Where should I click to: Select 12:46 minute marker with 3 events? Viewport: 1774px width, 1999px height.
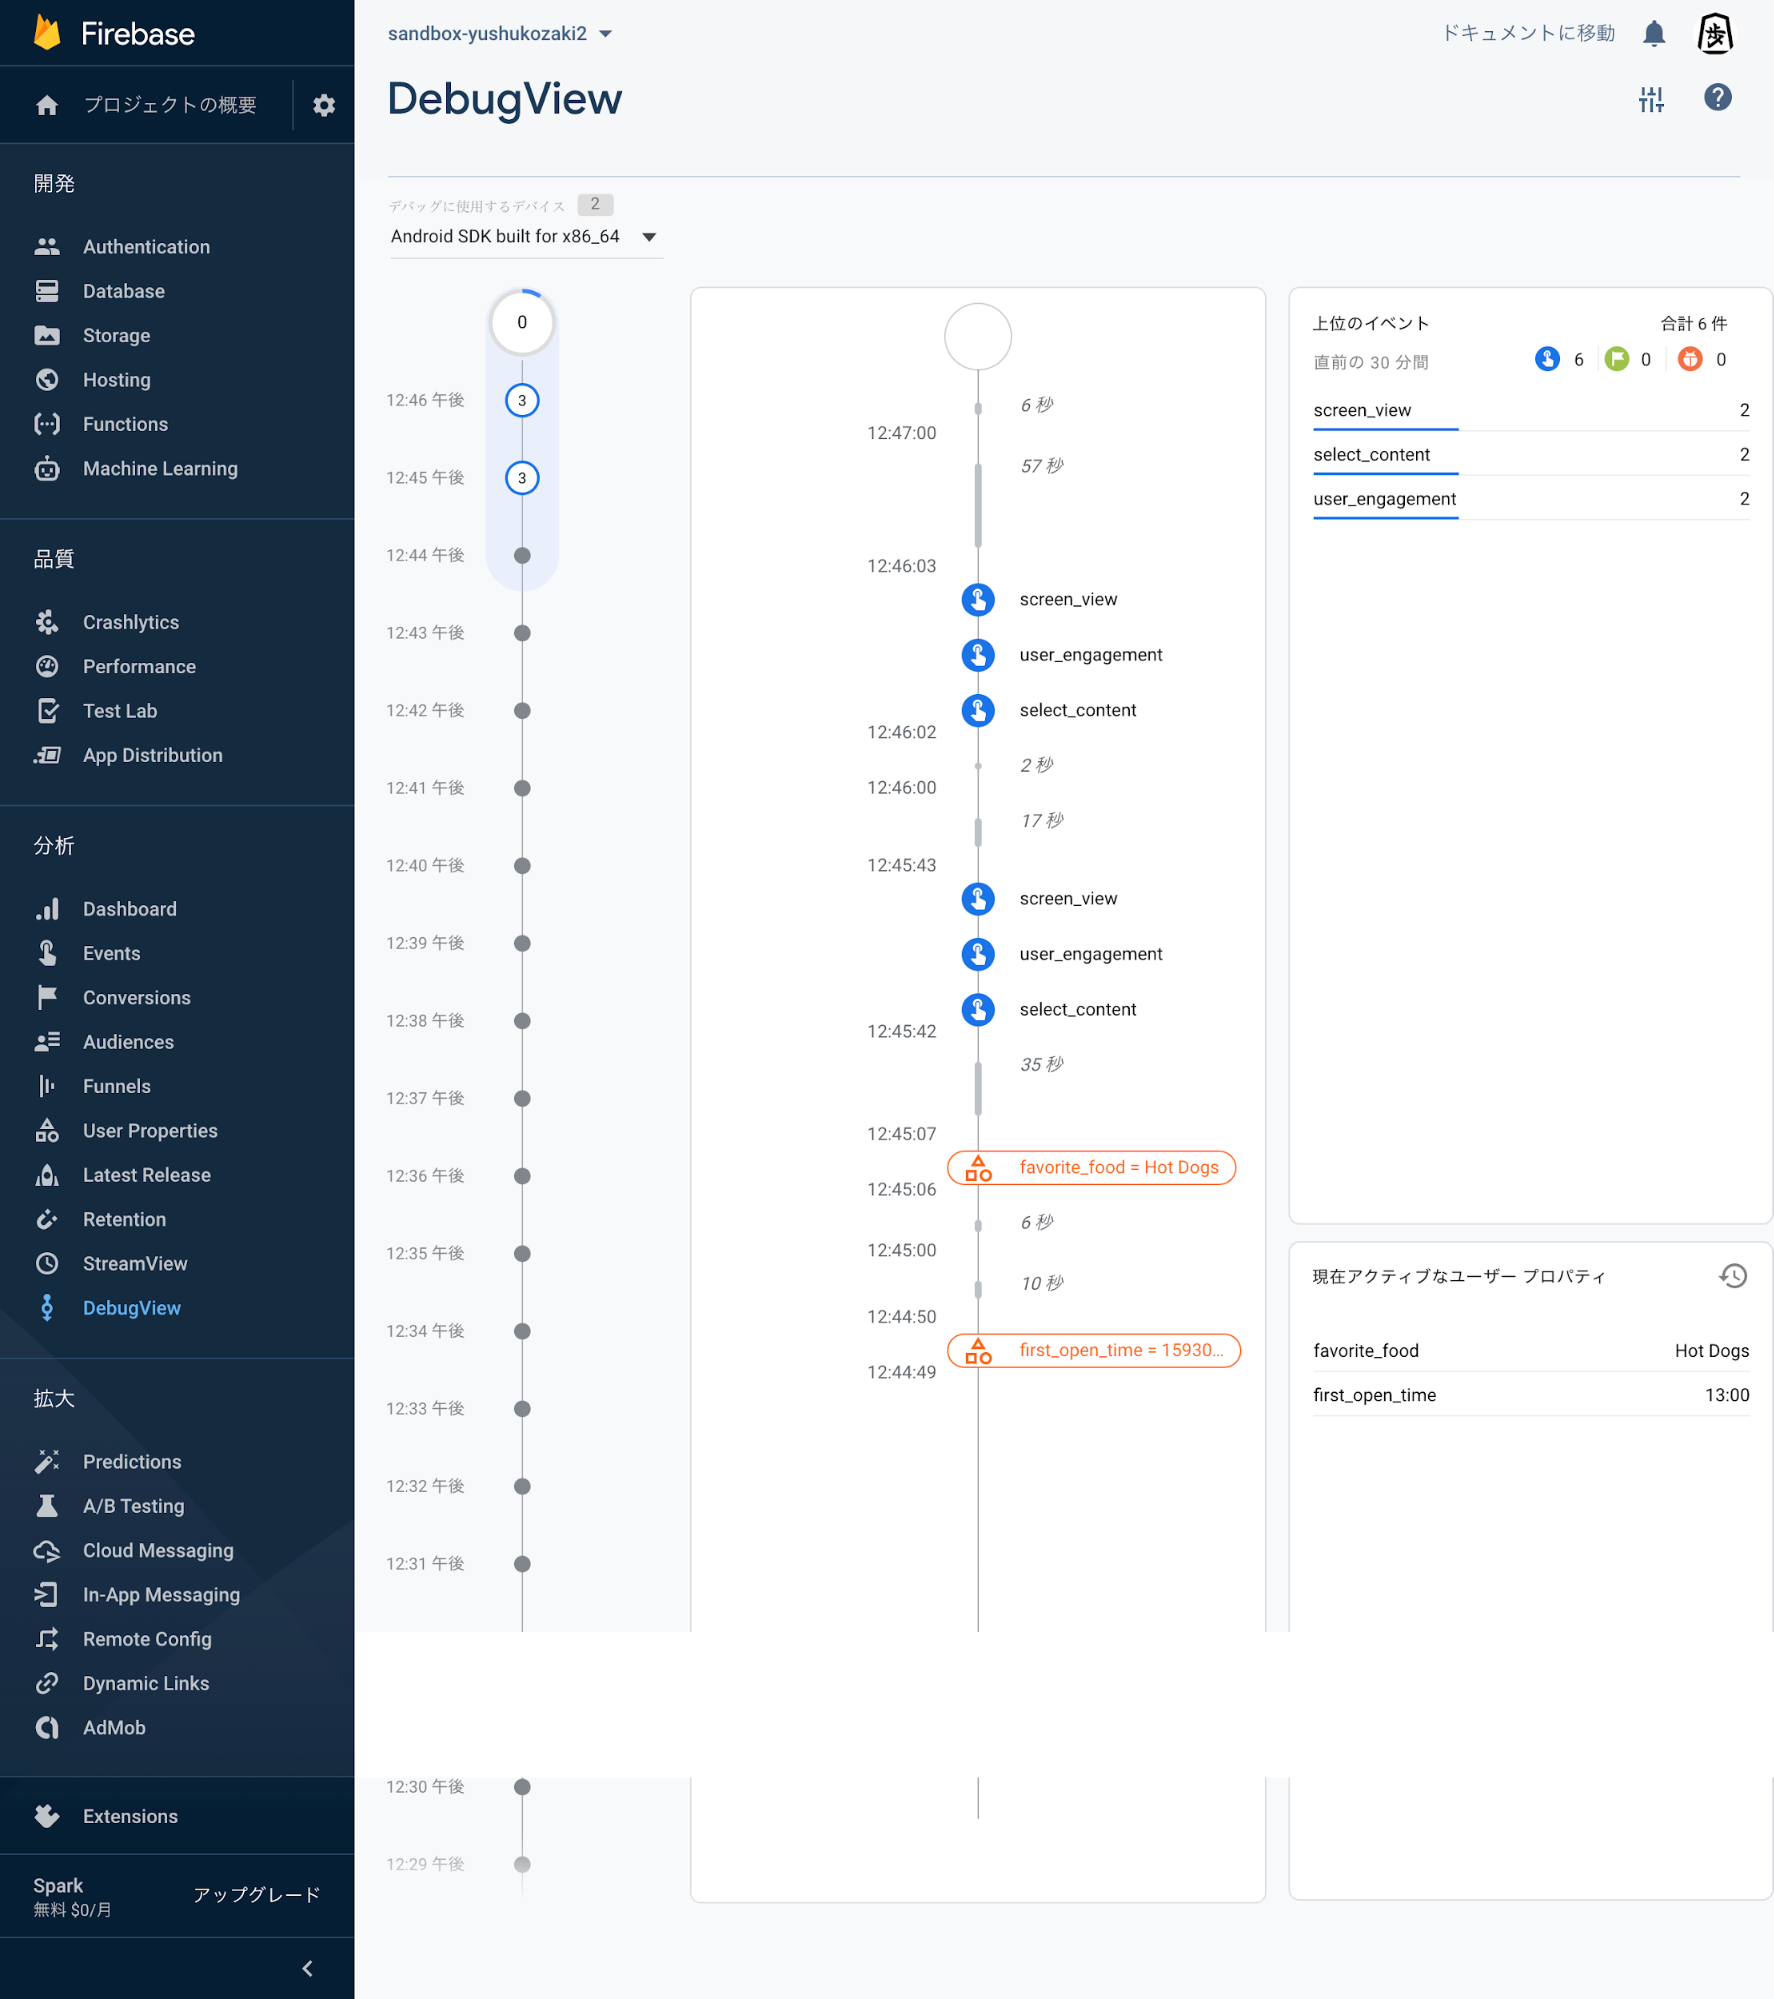(522, 400)
